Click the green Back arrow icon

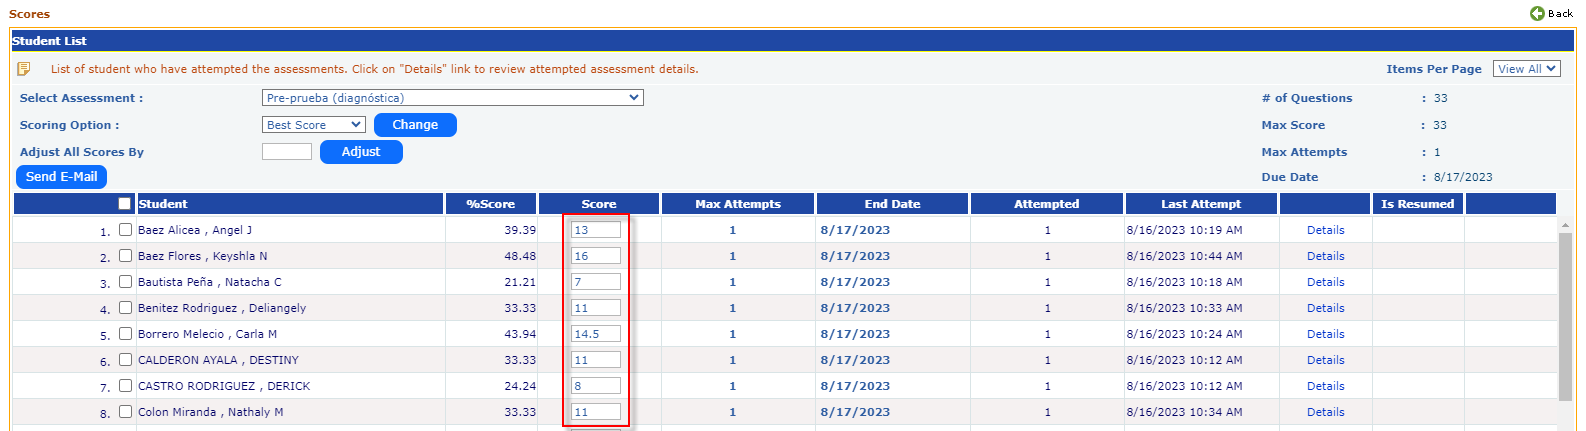[x=1537, y=13]
